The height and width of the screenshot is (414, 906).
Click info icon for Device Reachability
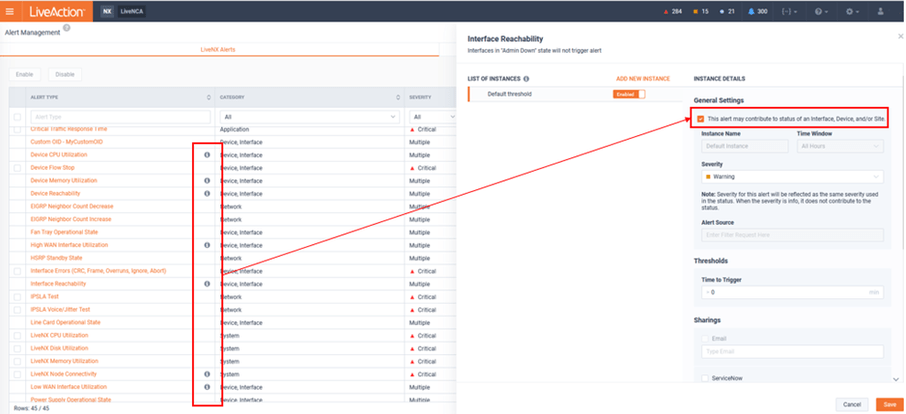point(207,193)
